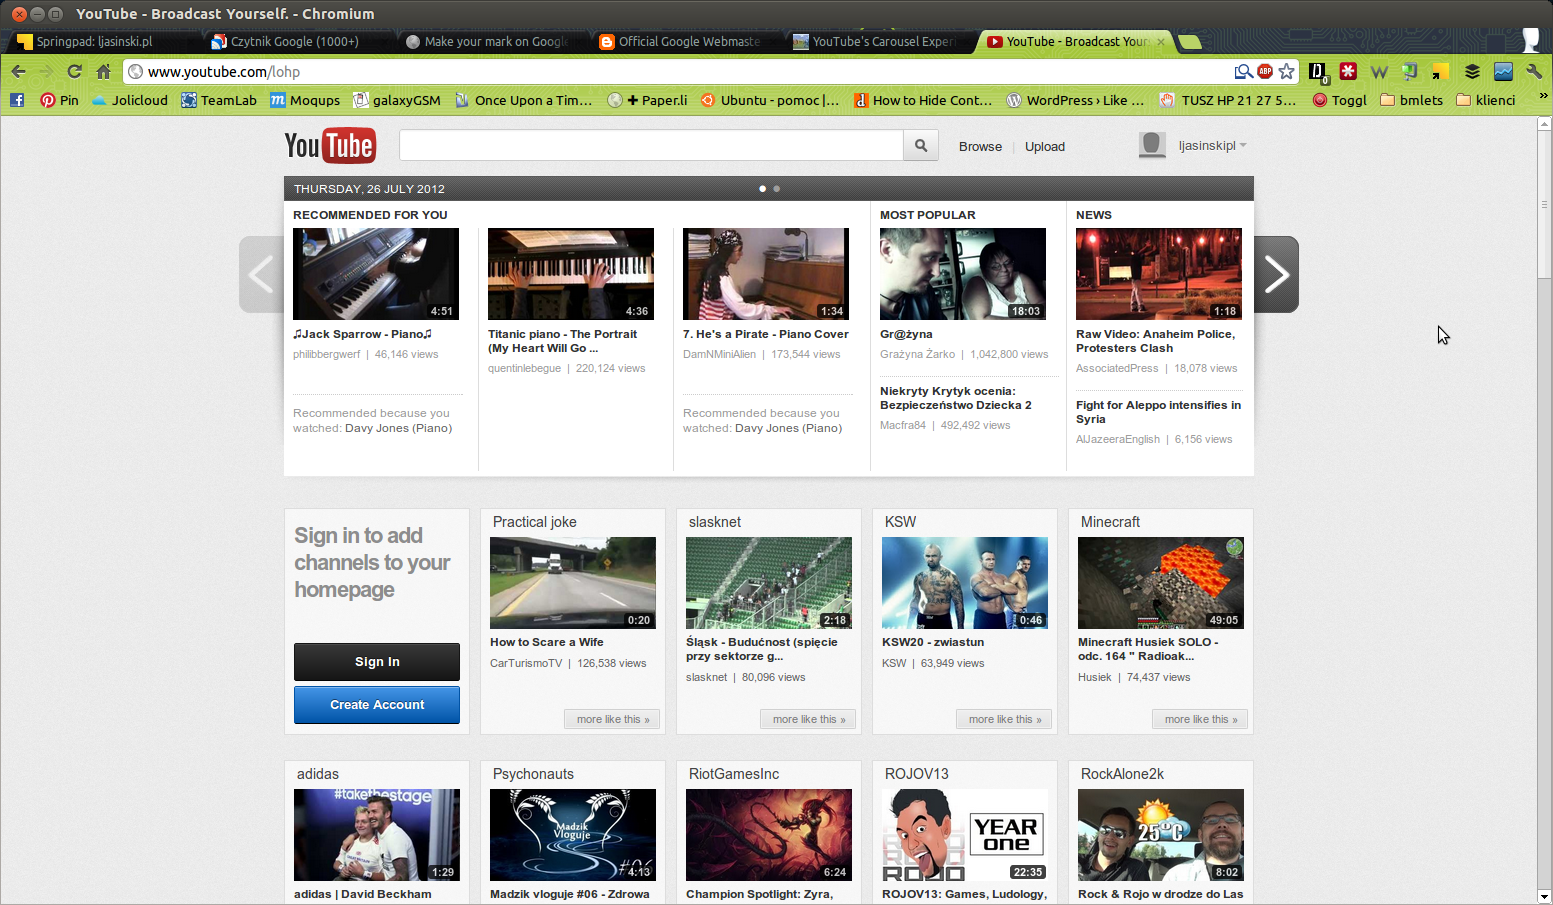
Task: Click the search magnifier button on YouTube
Action: [x=921, y=145]
